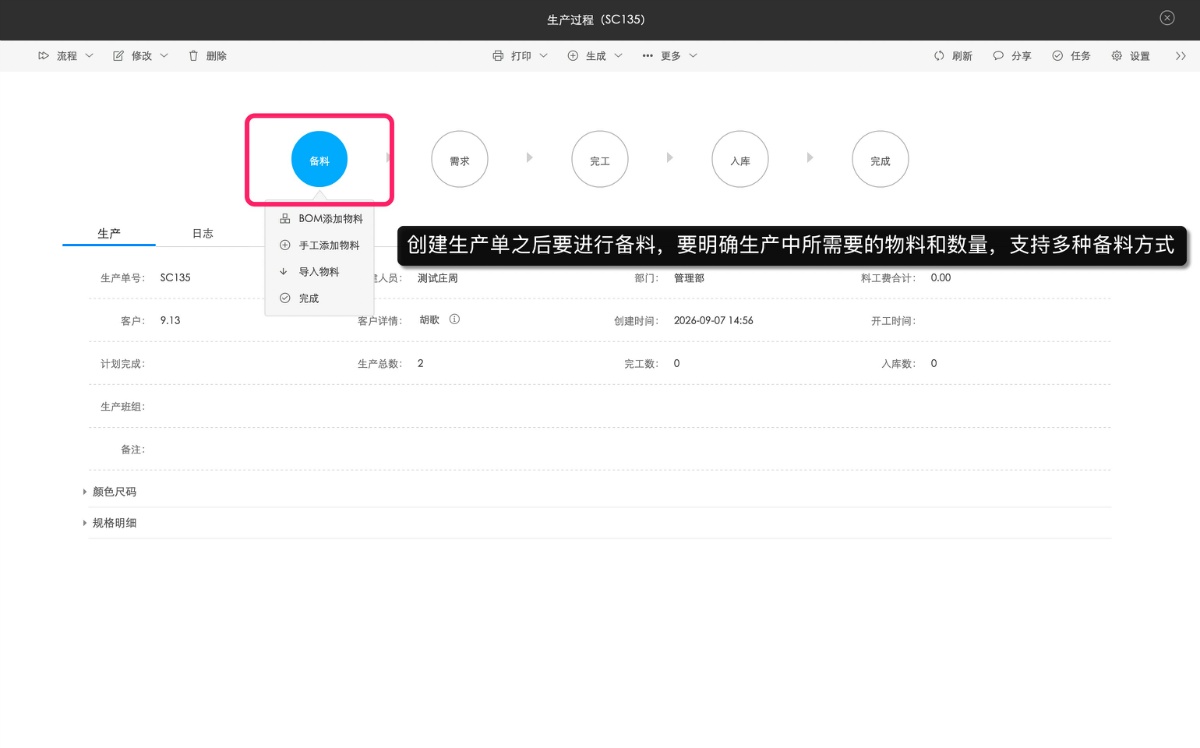
Task: Click the 流程 play icon
Action: click(x=43, y=56)
